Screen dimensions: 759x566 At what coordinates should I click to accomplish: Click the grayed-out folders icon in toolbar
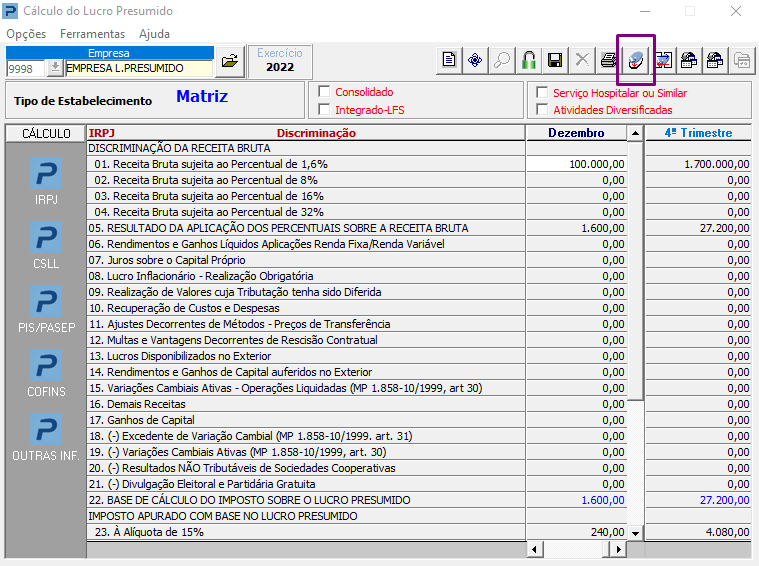pyautogui.click(x=742, y=61)
